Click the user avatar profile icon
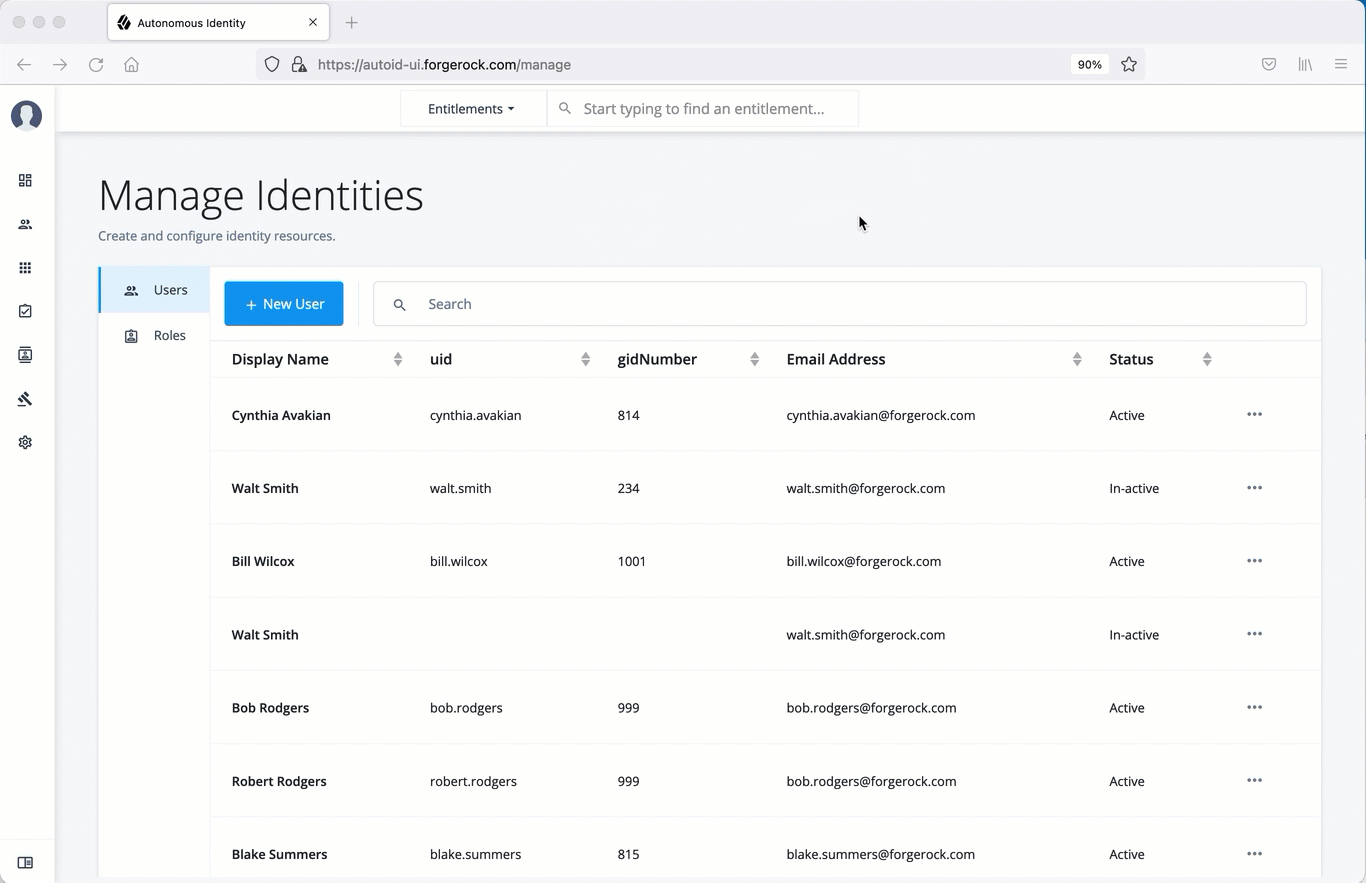Image resolution: width=1366 pixels, height=883 pixels. point(26,116)
